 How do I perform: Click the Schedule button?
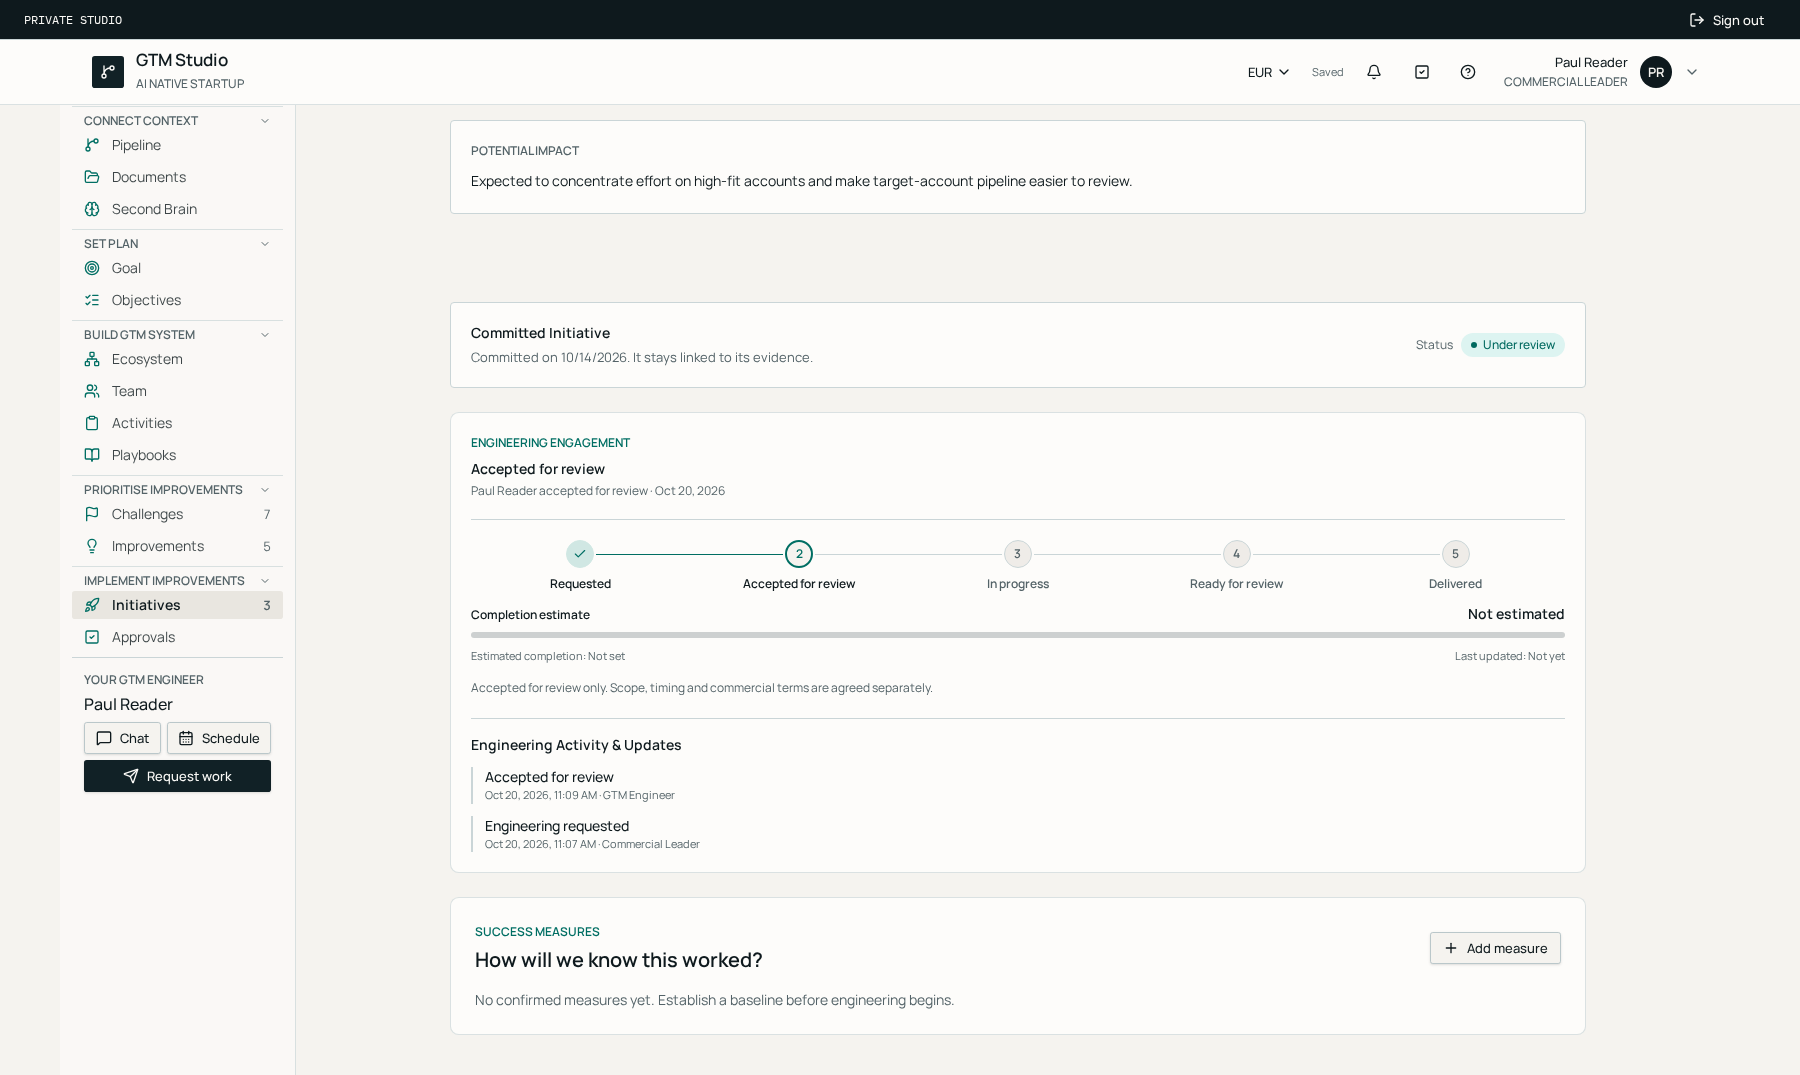[219, 738]
